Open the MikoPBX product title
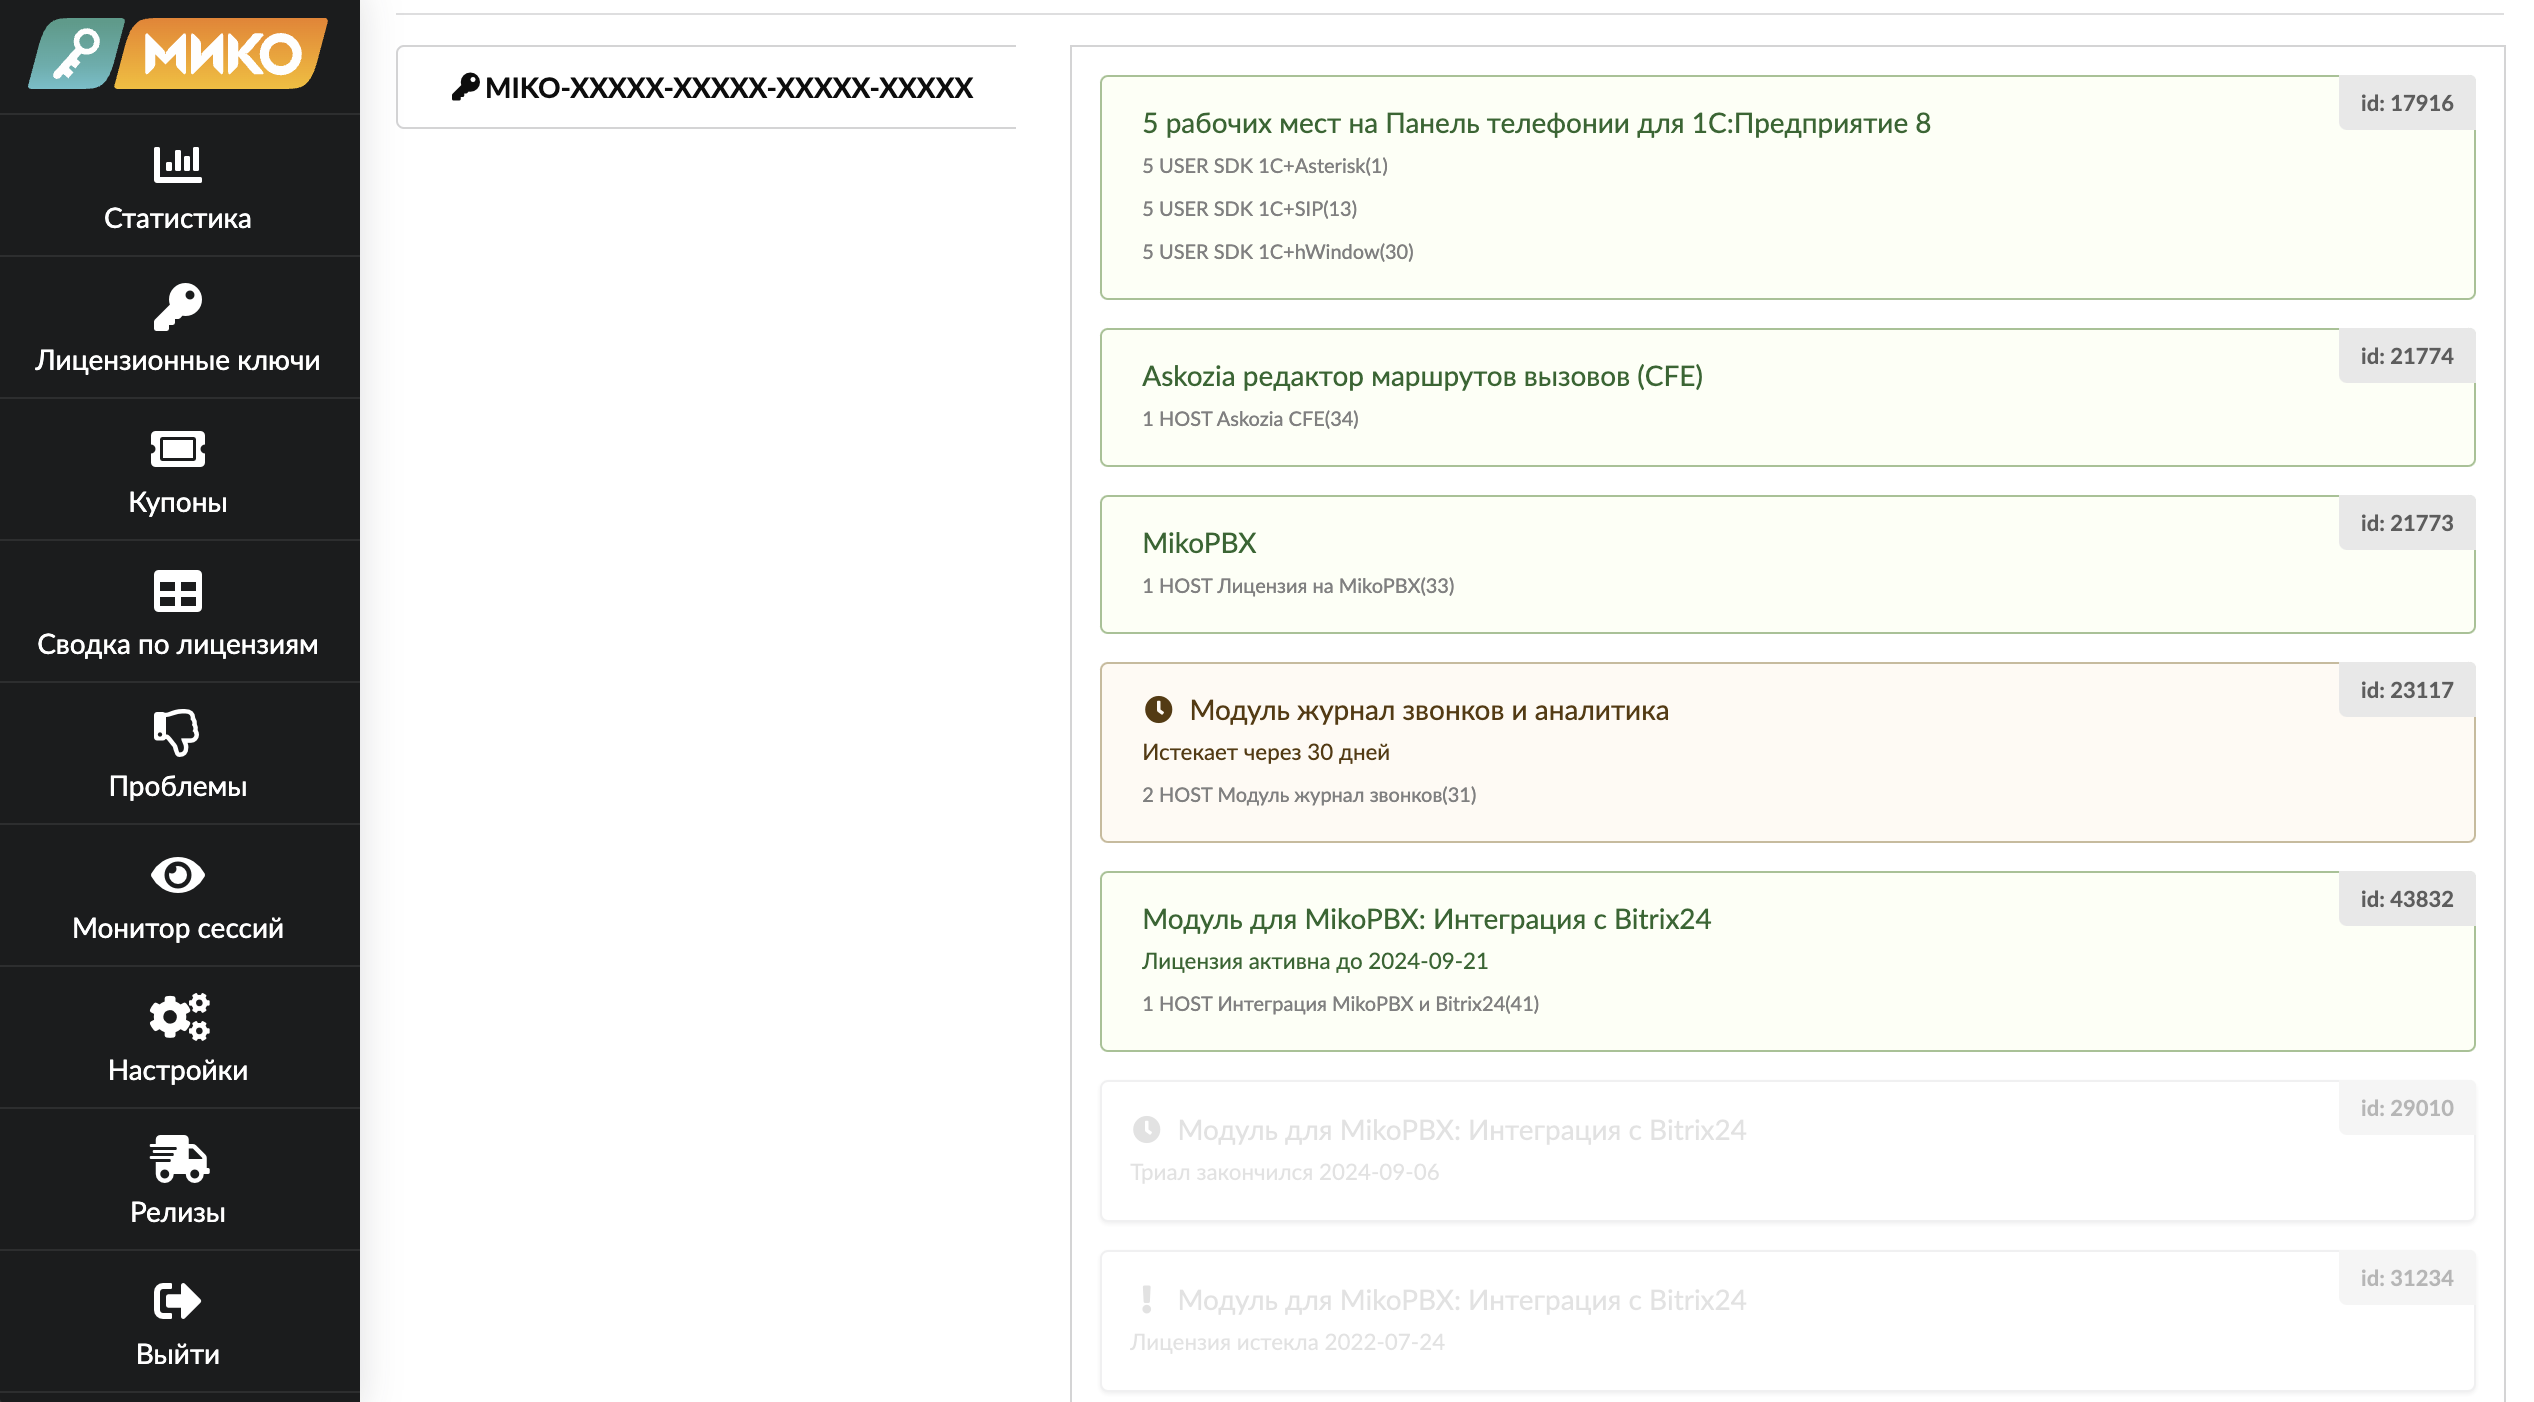 pyautogui.click(x=1199, y=543)
